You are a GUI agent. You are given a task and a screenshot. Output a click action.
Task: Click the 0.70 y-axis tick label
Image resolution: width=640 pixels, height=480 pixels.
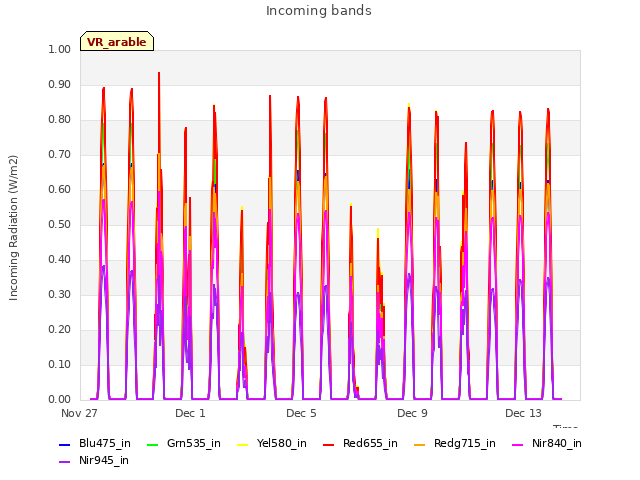pyautogui.click(x=60, y=155)
